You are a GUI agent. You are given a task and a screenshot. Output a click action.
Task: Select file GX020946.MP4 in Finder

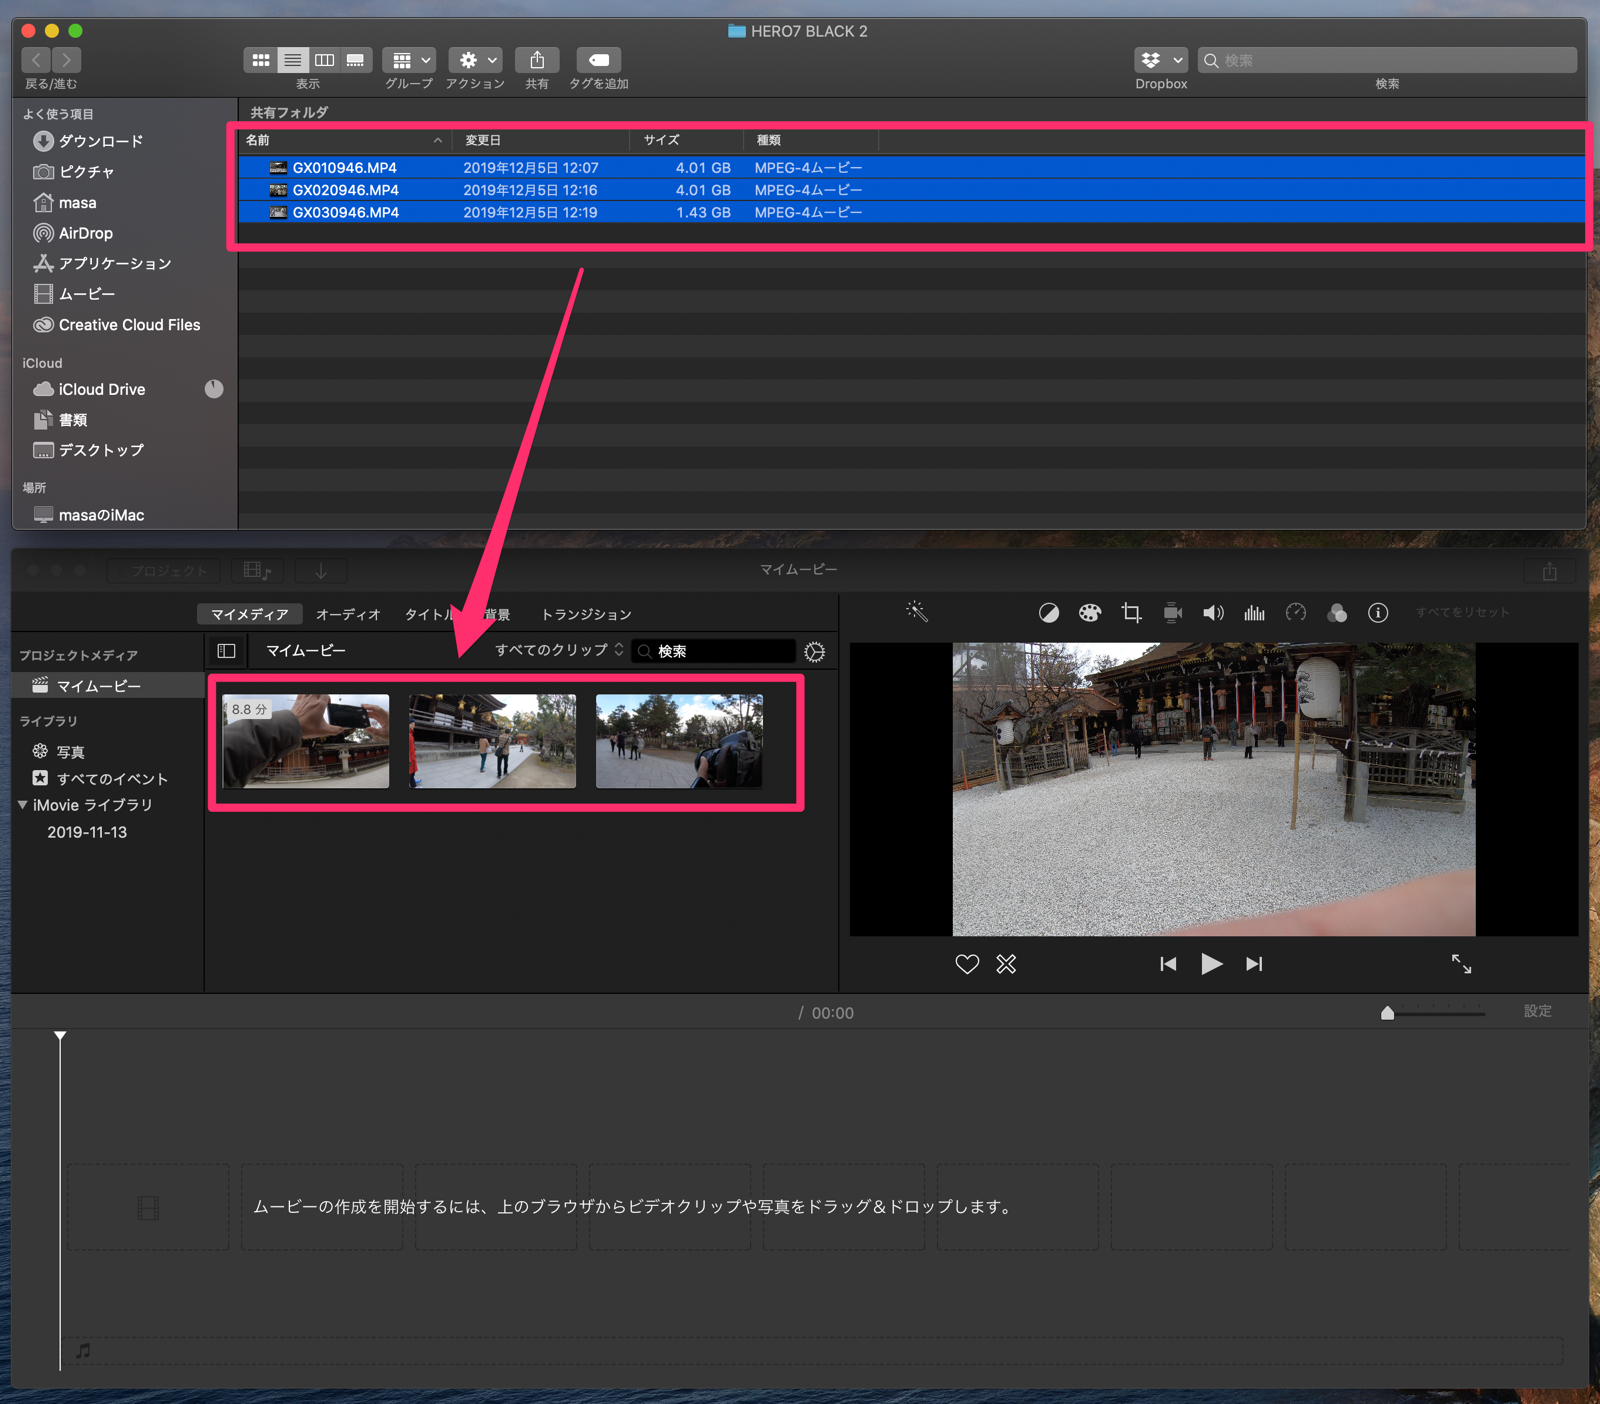click(912, 190)
